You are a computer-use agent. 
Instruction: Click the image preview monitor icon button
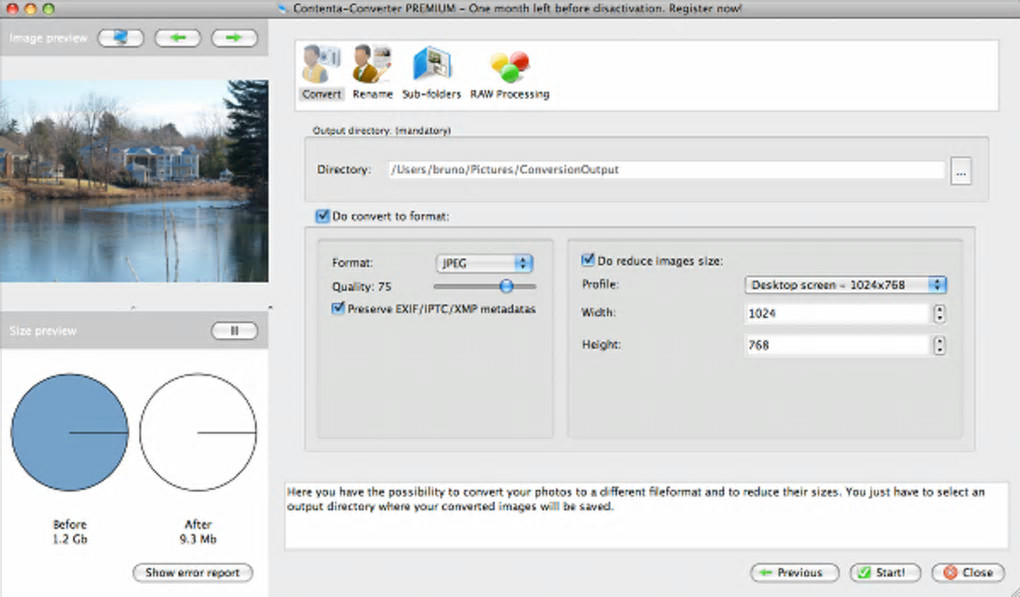pos(121,38)
